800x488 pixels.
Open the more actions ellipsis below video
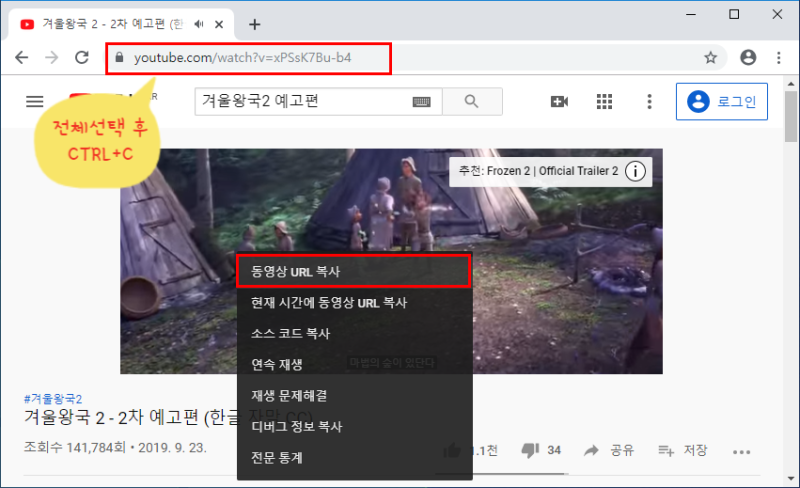point(741,452)
